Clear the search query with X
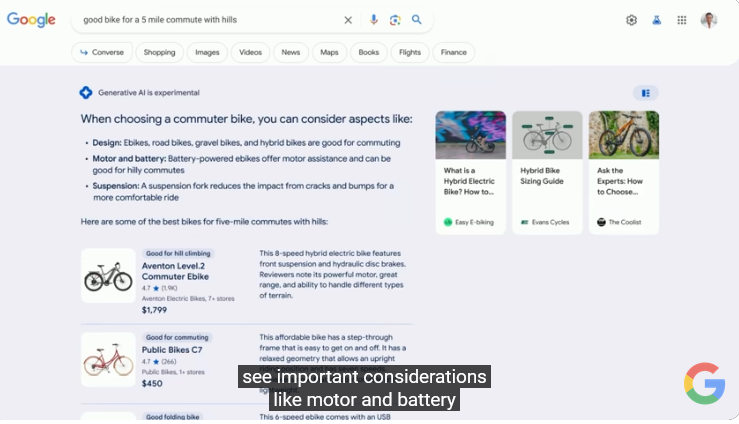This screenshot has width=739, height=424. (348, 20)
